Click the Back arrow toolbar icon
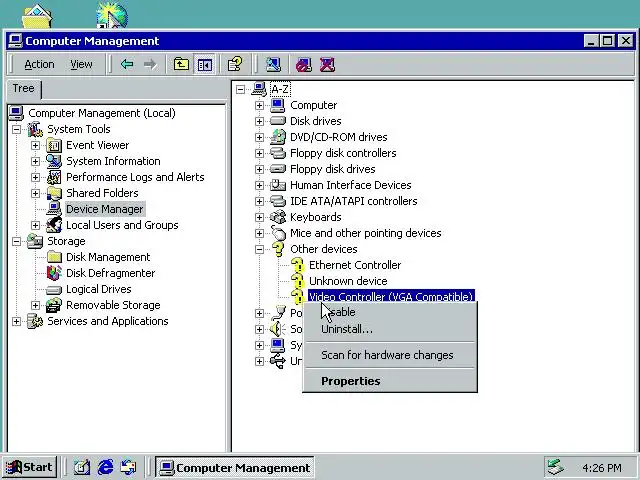 [x=127, y=64]
